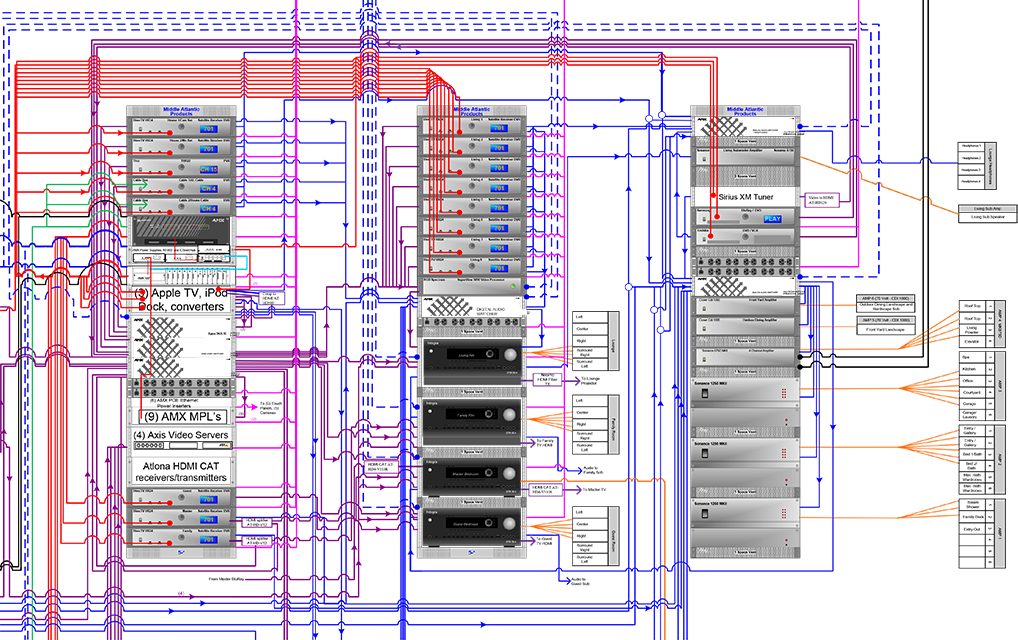Select the Guest Bedroom Integra receiver volume knob
The image size is (1018, 640).
pos(510,524)
